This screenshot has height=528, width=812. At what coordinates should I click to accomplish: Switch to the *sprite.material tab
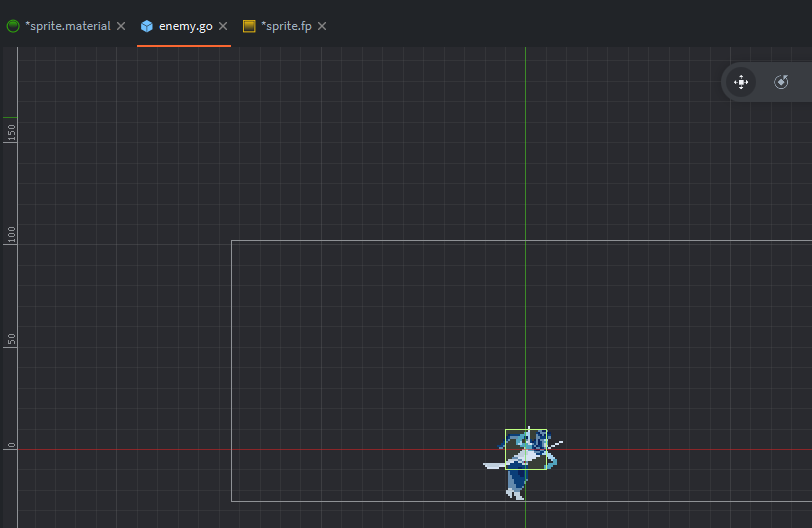click(68, 26)
